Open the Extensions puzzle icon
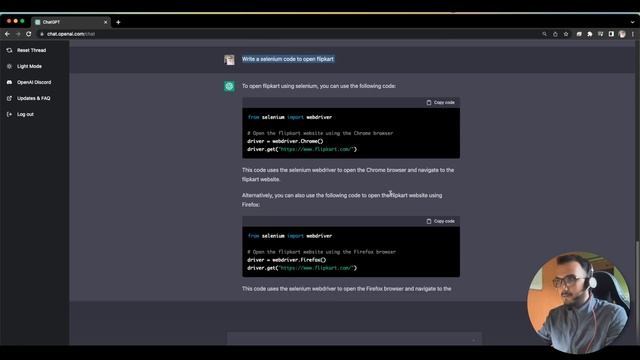The image size is (640, 360). pyautogui.click(x=589, y=34)
